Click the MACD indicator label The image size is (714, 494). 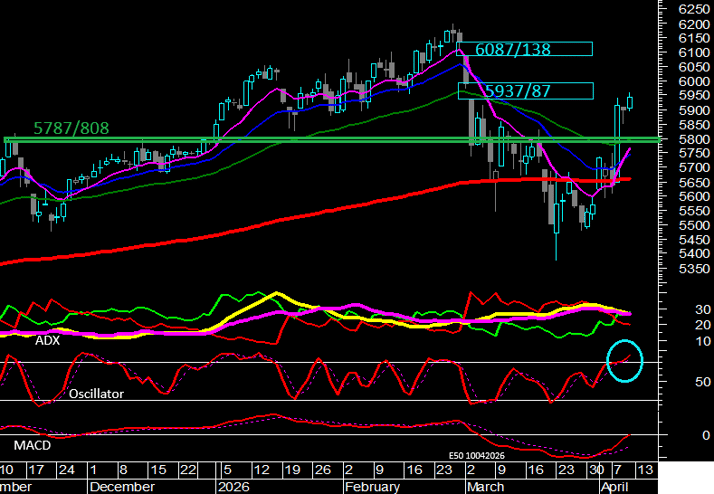coord(31,443)
